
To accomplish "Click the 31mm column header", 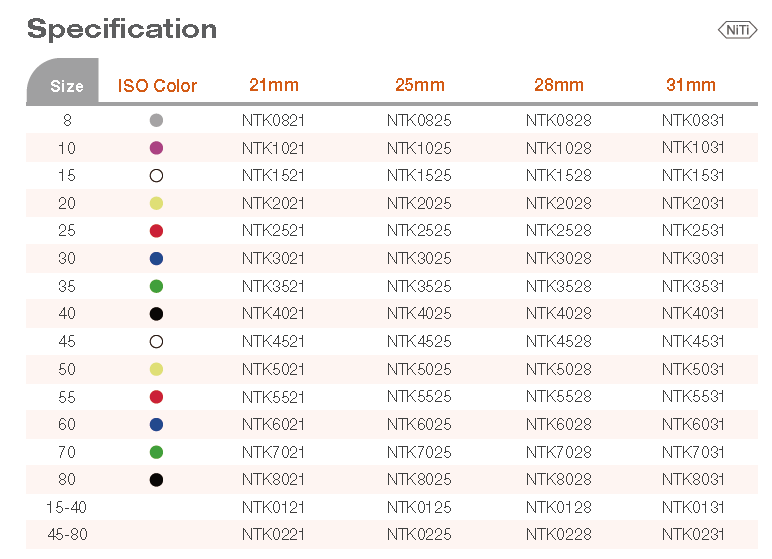I will [x=691, y=85].
